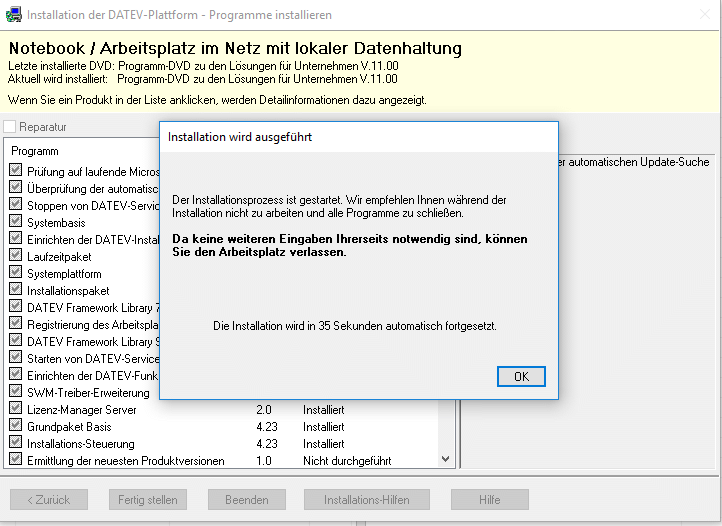Toggle Ermittlung der neuesten Produktversionen checkbox

[x=15, y=459]
